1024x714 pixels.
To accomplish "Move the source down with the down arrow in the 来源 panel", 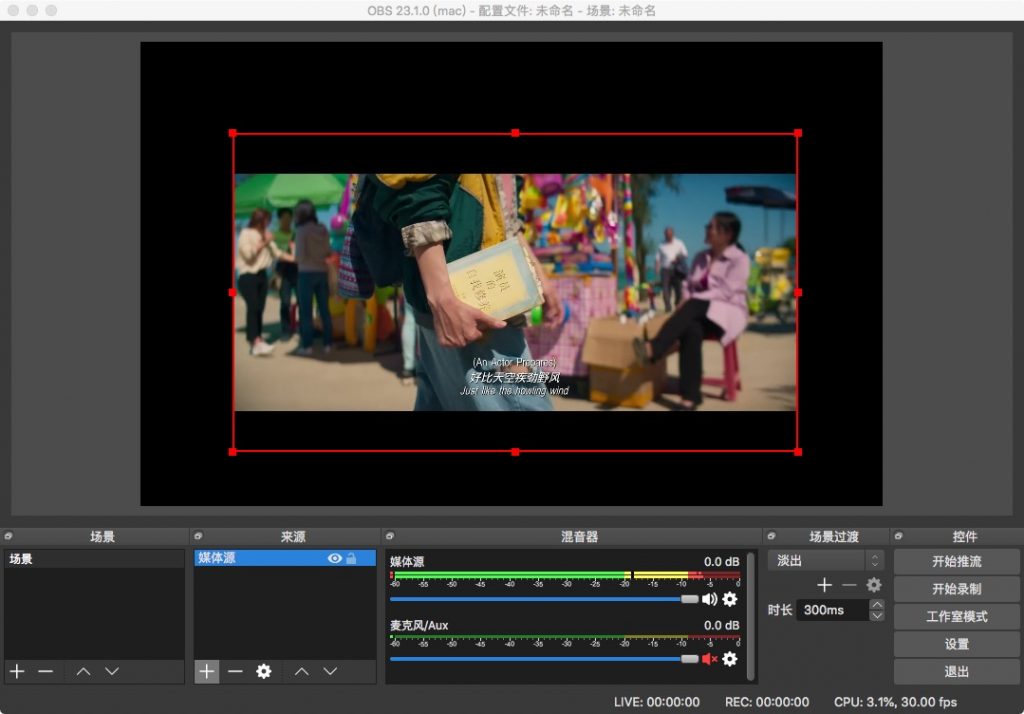I will click(330, 671).
